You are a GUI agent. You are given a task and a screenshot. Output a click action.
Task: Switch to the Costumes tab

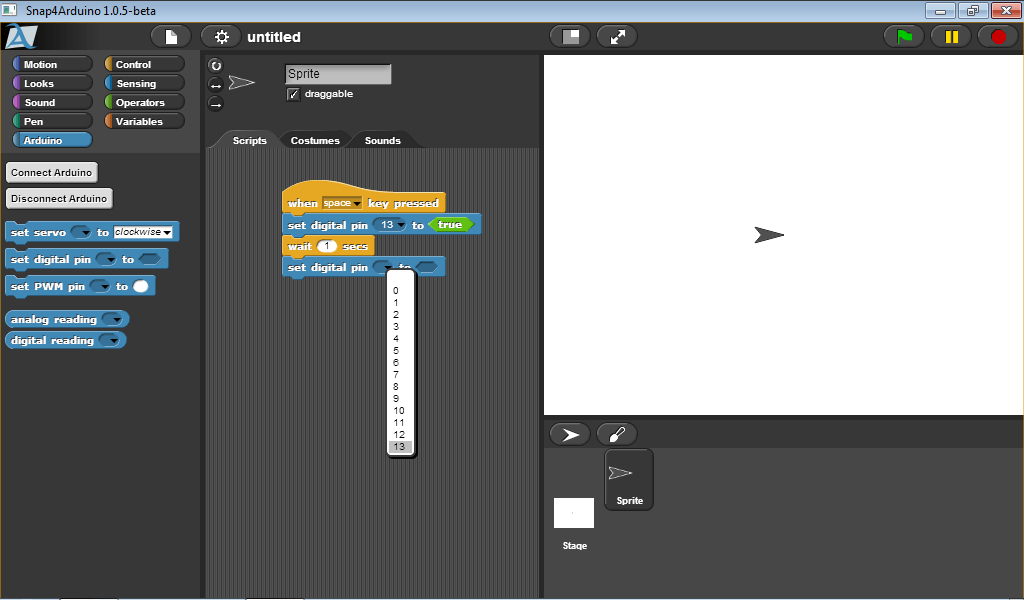(x=315, y=140)
